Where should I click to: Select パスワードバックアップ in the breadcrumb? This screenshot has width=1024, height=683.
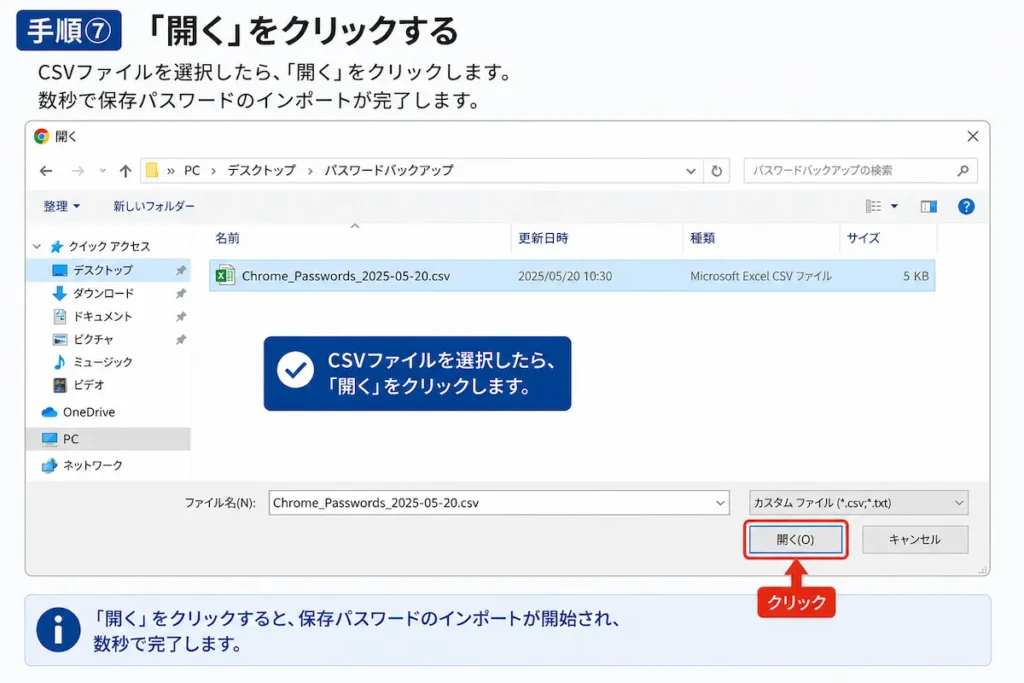click(389, 170)
